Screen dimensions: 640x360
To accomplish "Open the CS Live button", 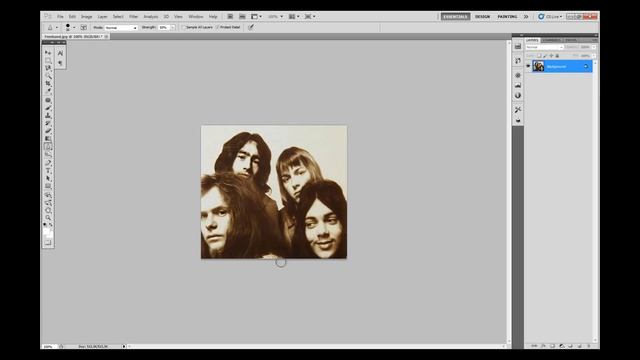I will 550,16.
